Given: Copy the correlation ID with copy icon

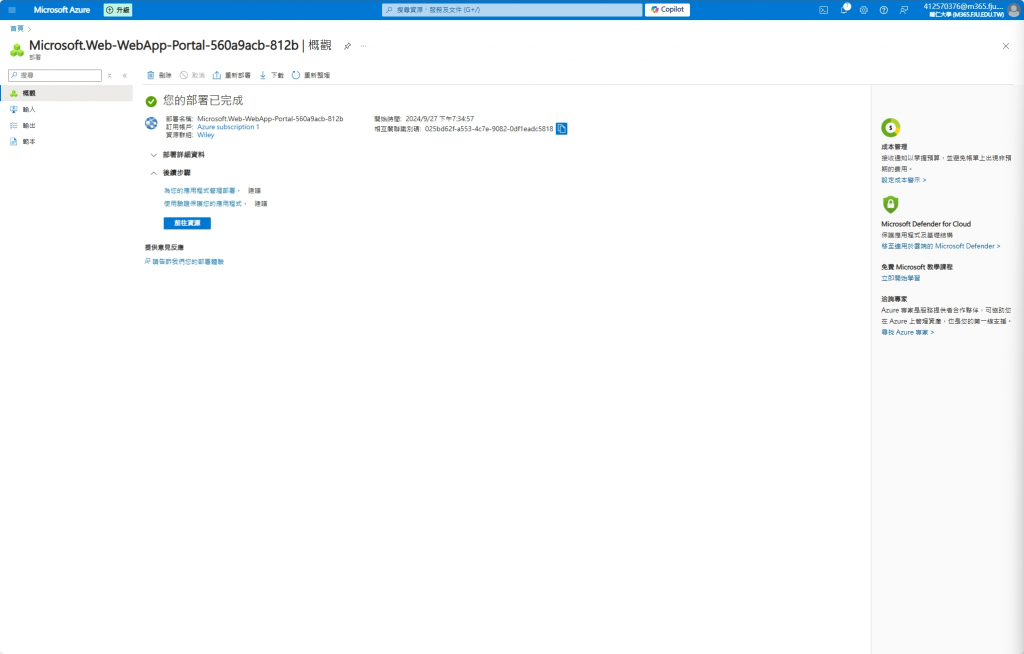Looking at the screenshot, I should (562, 129).
